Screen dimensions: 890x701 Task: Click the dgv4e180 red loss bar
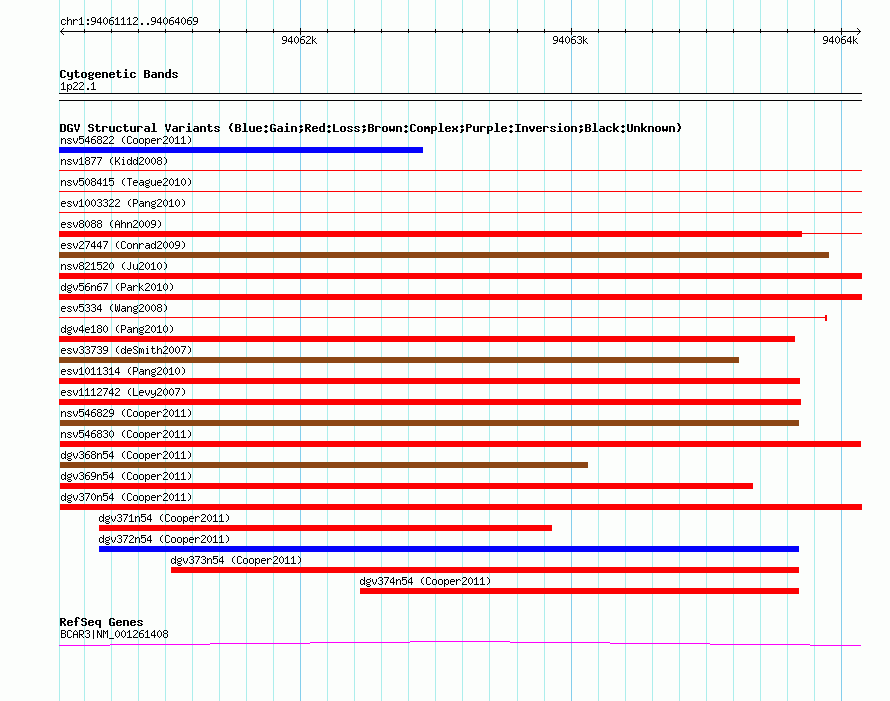pyautogui.click(x=427, y=339)
